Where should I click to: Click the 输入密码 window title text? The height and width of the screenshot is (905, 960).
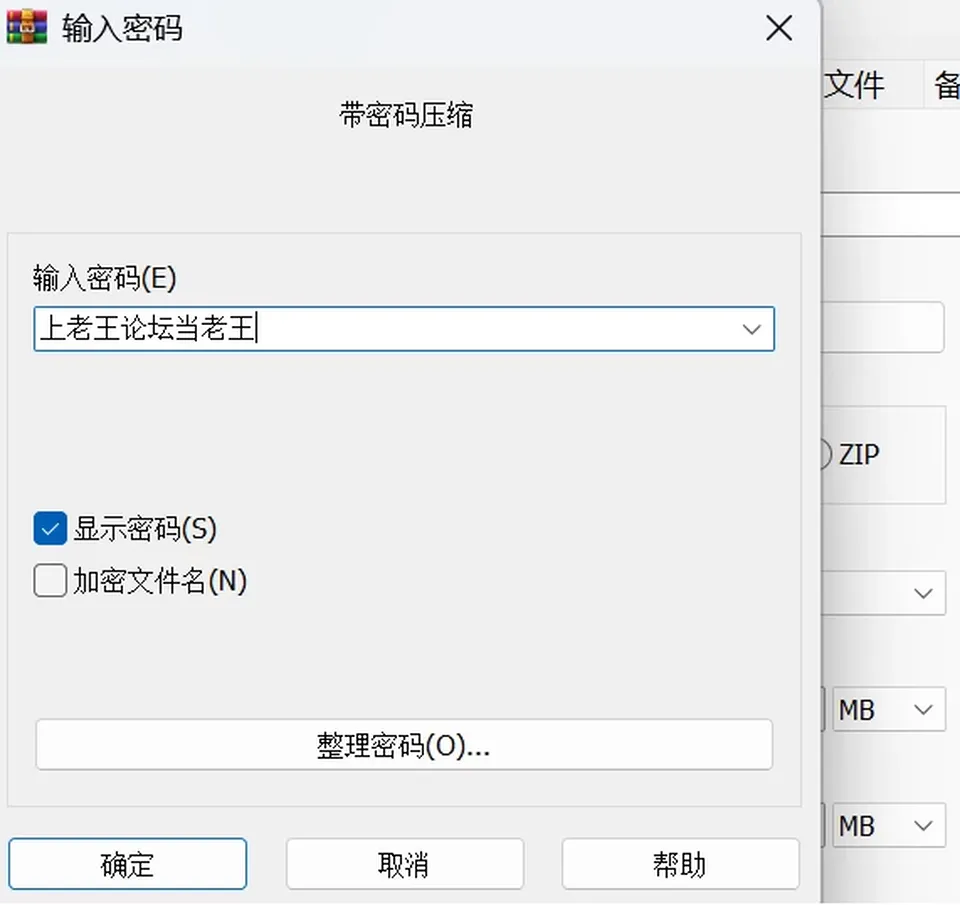(x=122, y=28)
